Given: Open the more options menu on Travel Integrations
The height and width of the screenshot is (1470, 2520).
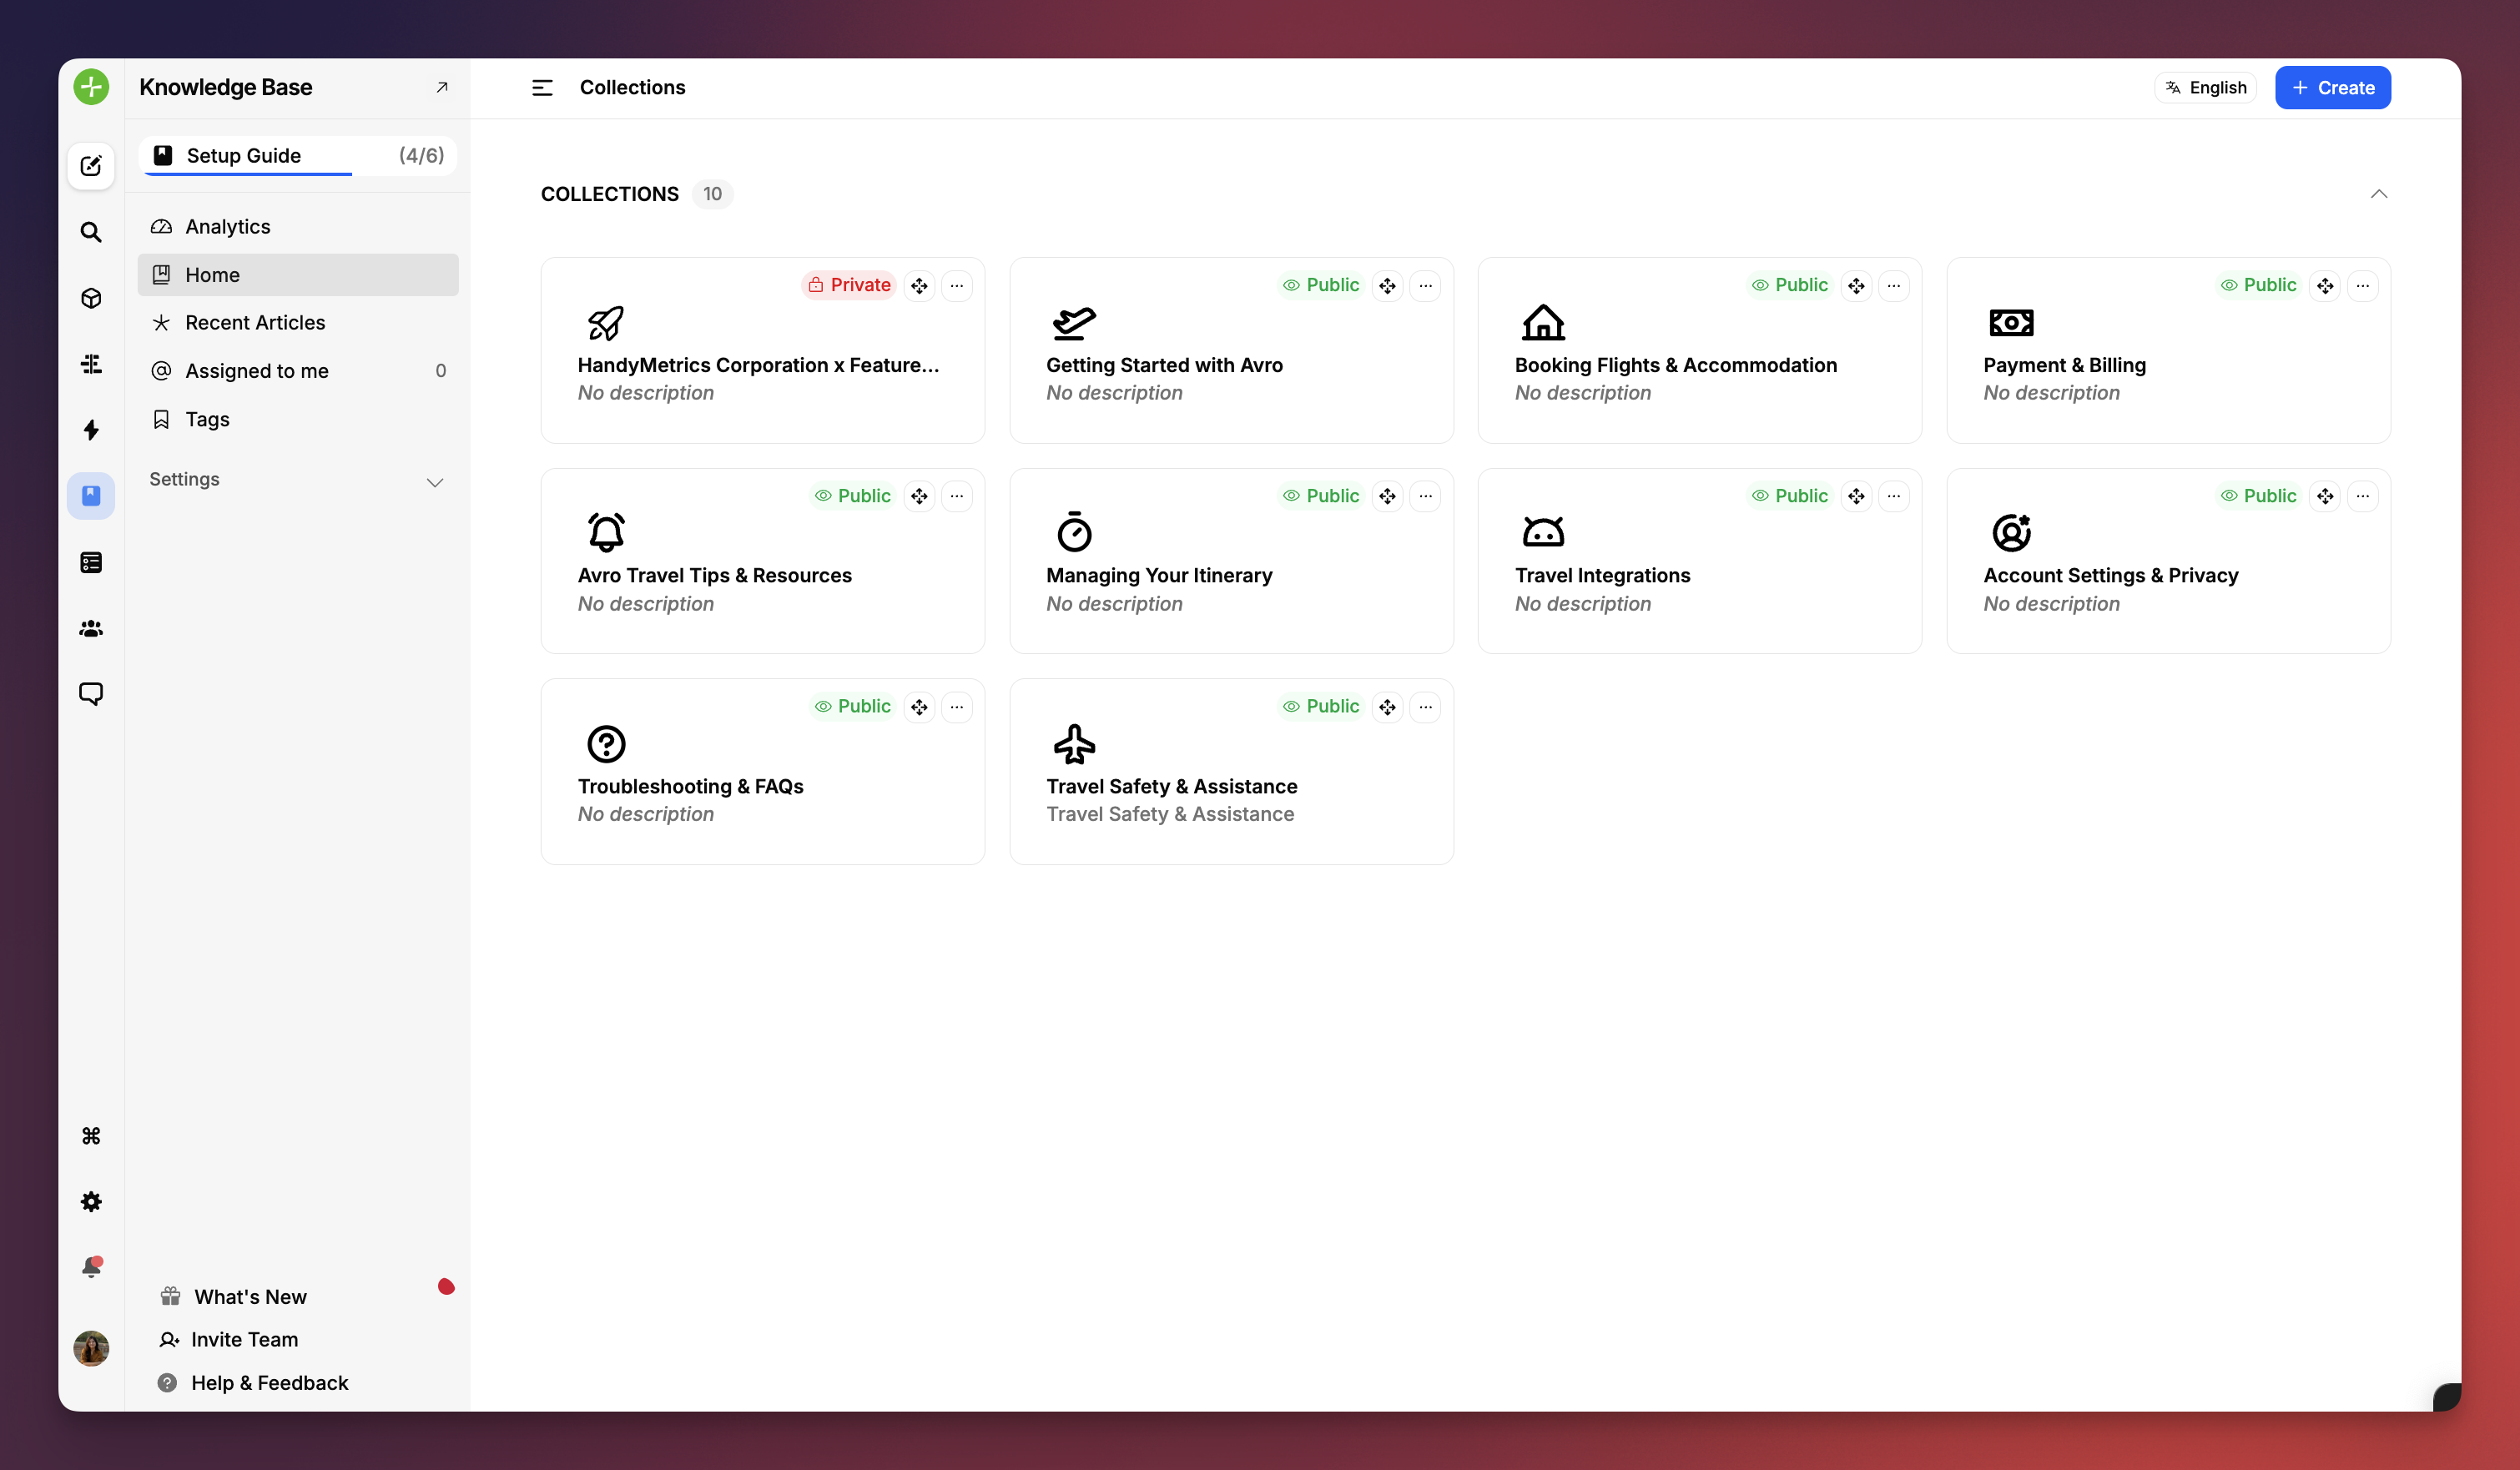Looking at the screenshot, I should 1892,495.
